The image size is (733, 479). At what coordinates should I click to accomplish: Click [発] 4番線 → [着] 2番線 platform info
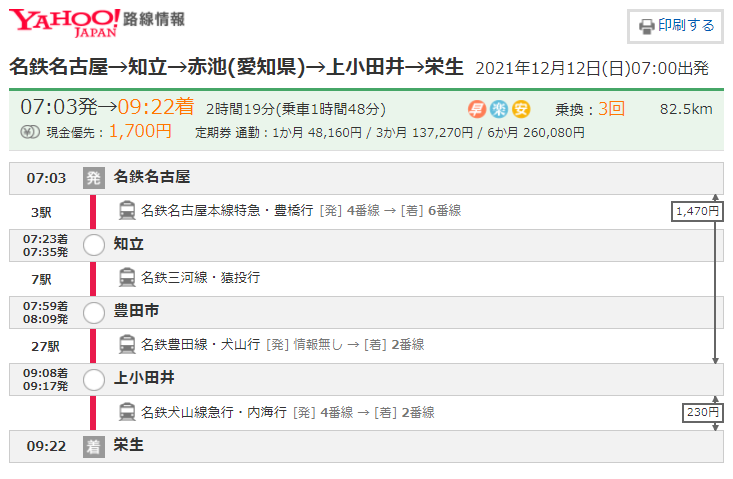(x=364, y=412)
